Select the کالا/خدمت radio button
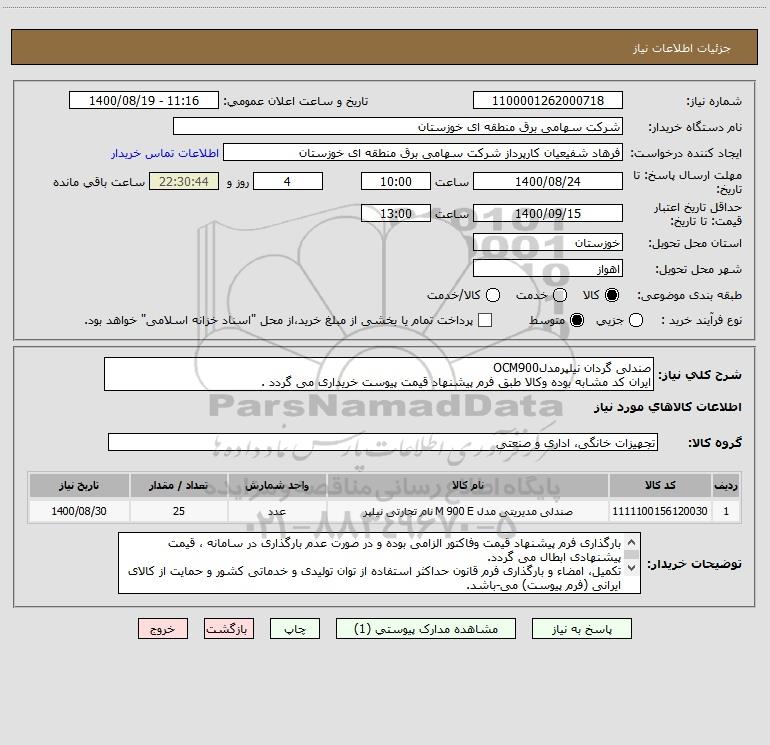Viewport: 770px width, 745px height. click(x=493, y=295)
